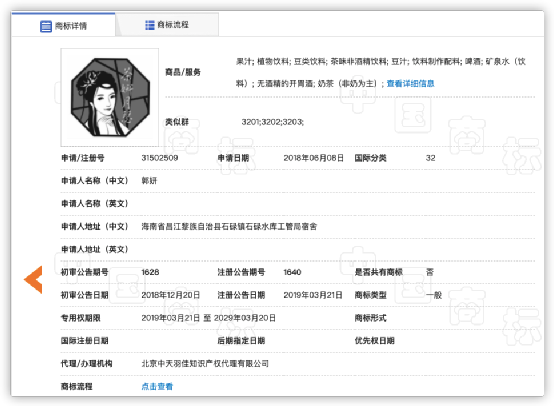
Task: Click the orange left arrow icon
Action: coord(33,280)
